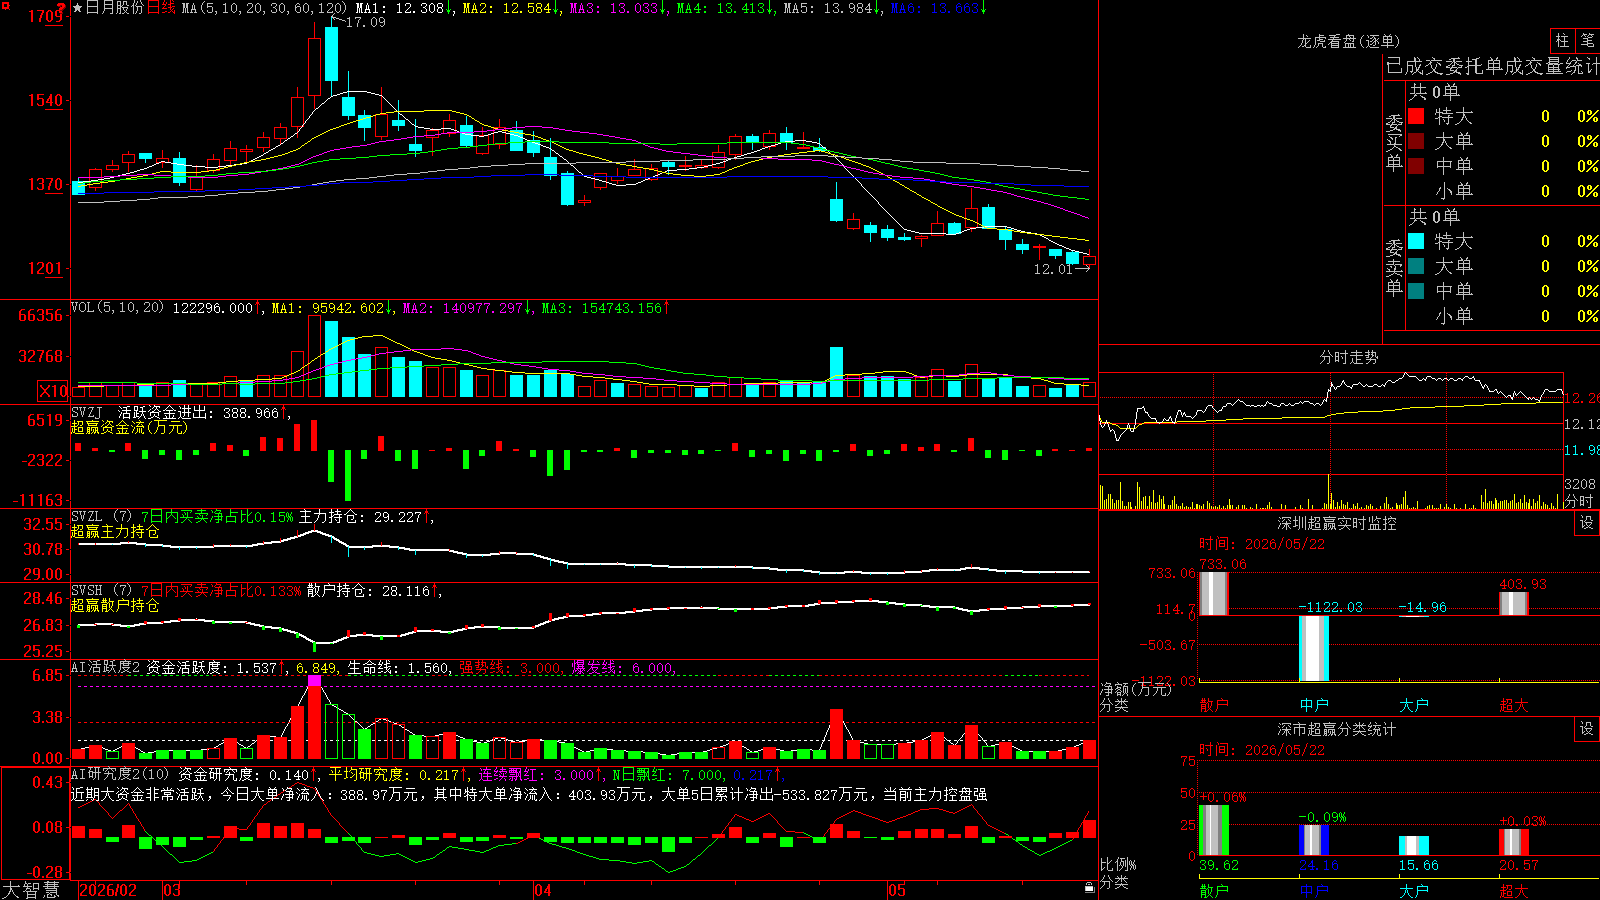Image resolution: width=1600 pixels, height=900 pixels.
Task: Click the dark red 中单 buy-order legend square
Action: point(1416,166)
